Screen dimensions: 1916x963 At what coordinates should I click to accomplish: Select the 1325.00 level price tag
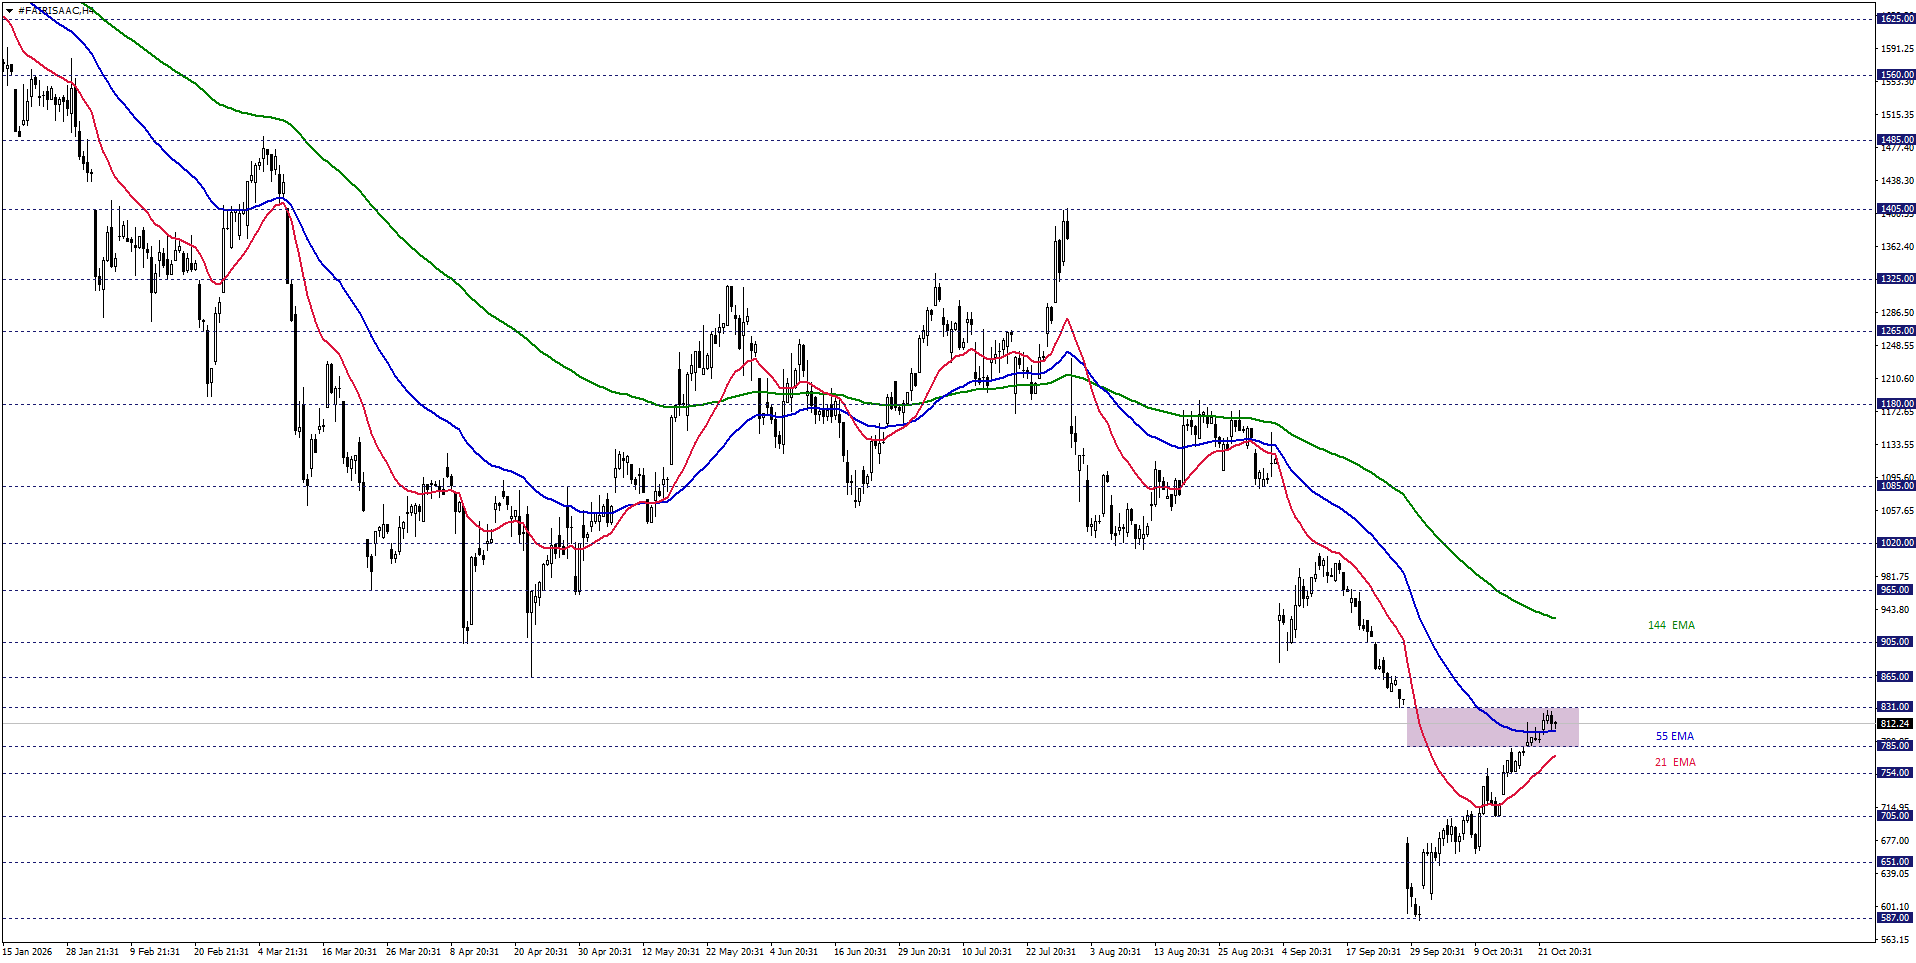(x=1895, y=279)
